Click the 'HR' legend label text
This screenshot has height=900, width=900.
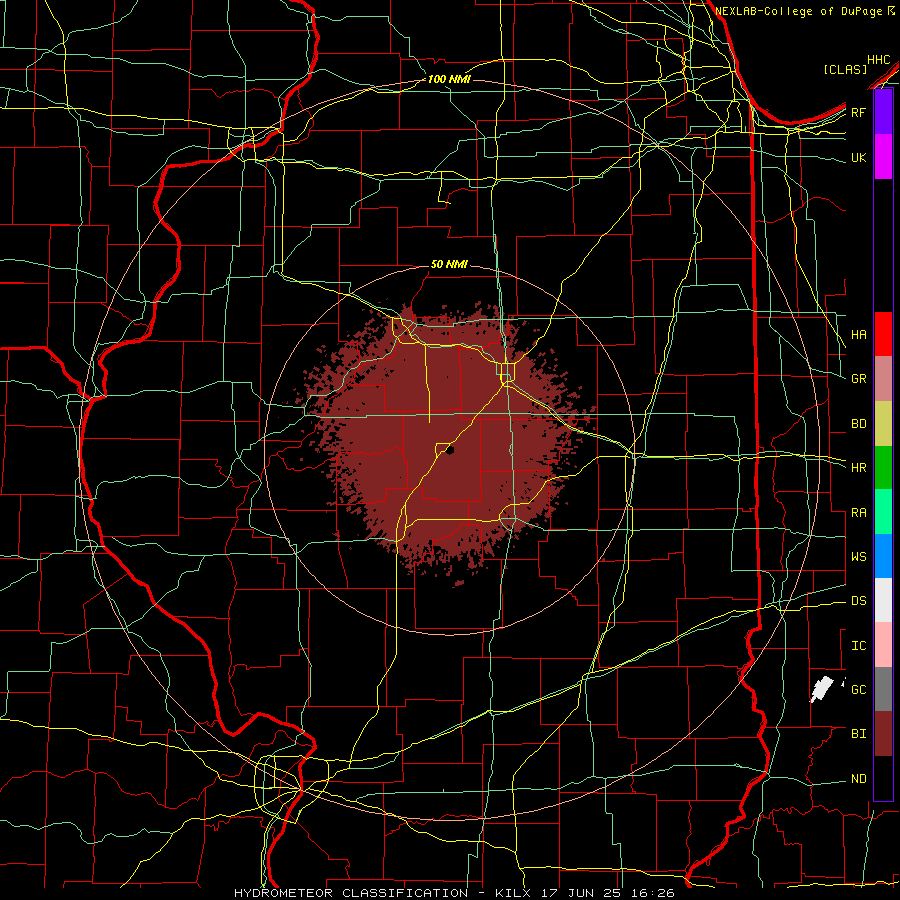click(x=859, y=467)
